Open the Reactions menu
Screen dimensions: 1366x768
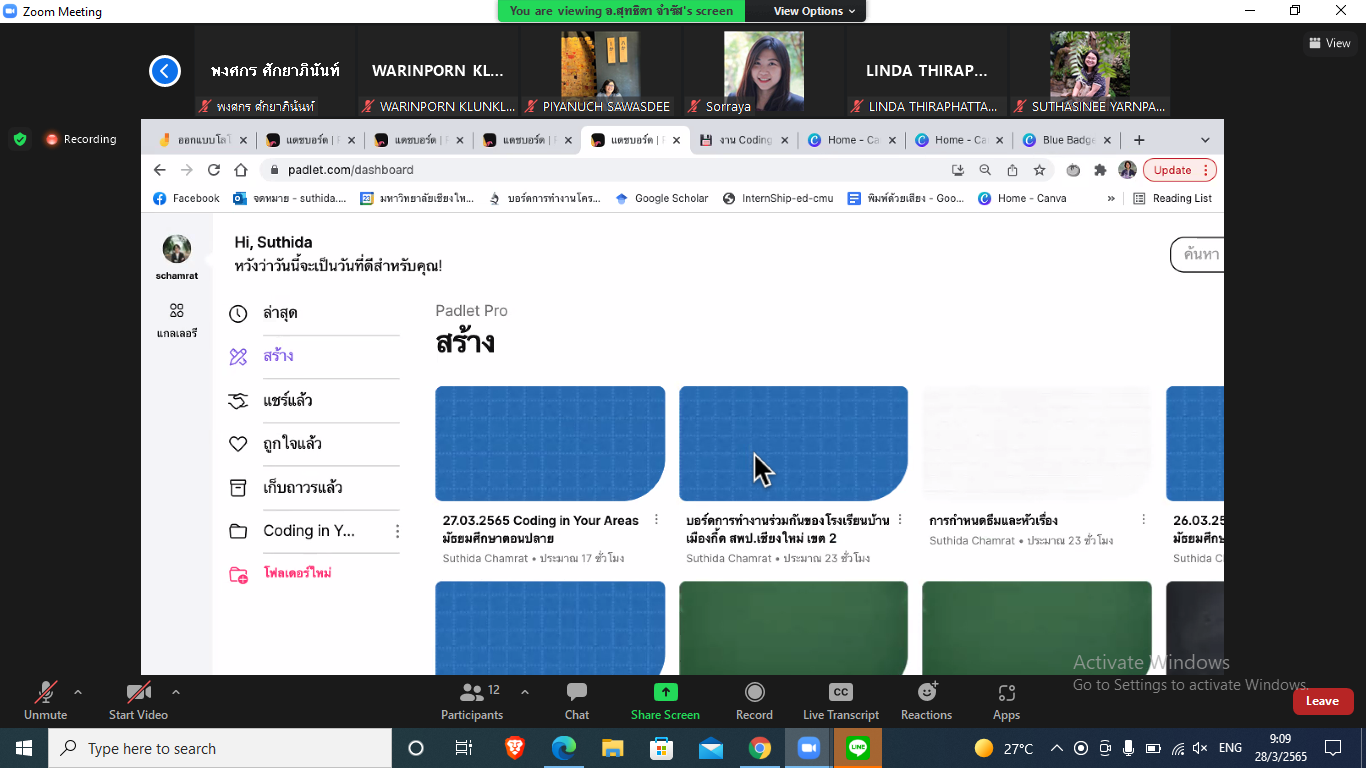(x=927, y=699)
